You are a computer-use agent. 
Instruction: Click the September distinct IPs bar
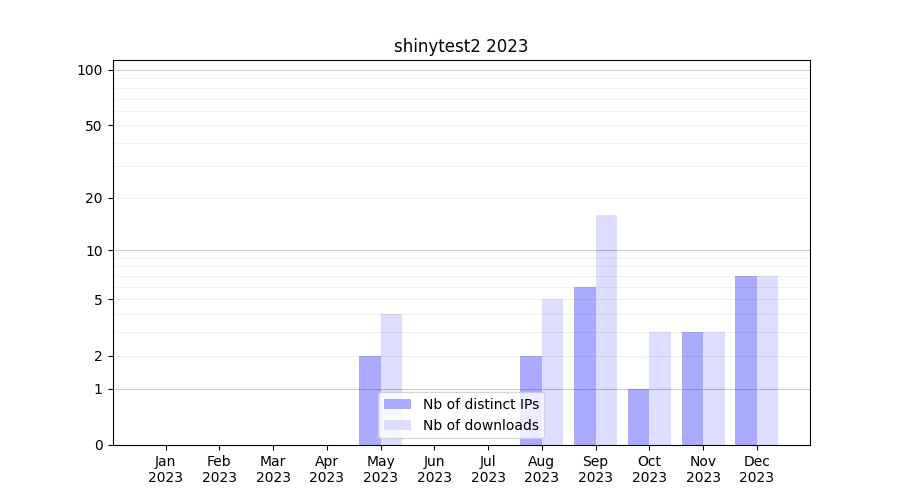pos(585,365)
